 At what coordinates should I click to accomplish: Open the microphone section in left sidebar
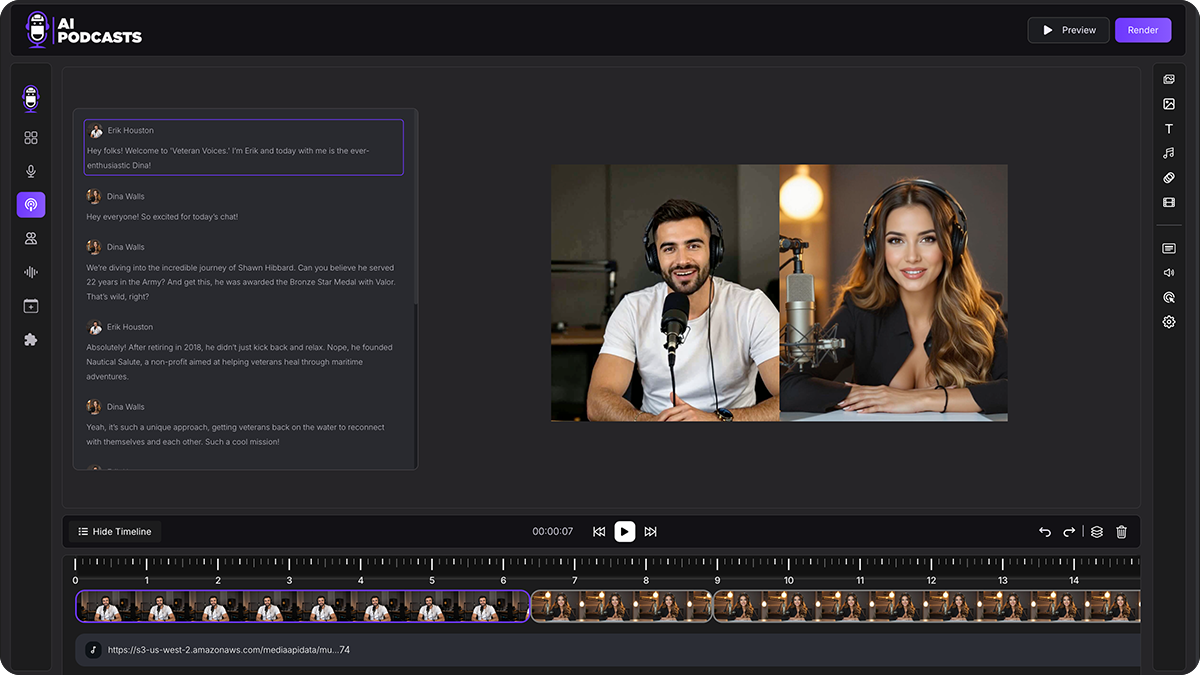point(31,172)
